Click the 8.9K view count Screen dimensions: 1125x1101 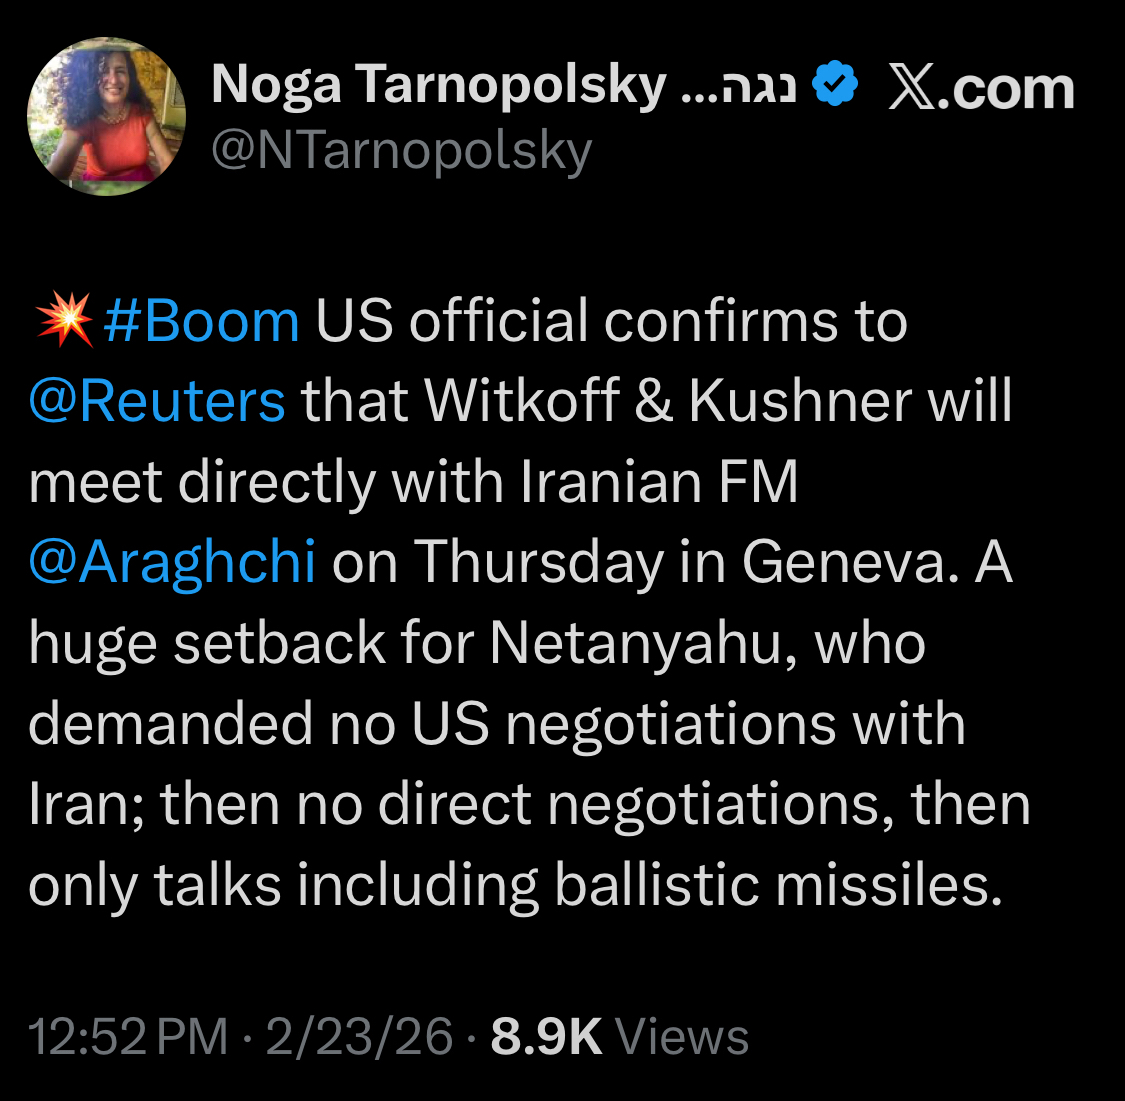(x=546, y=1037)
